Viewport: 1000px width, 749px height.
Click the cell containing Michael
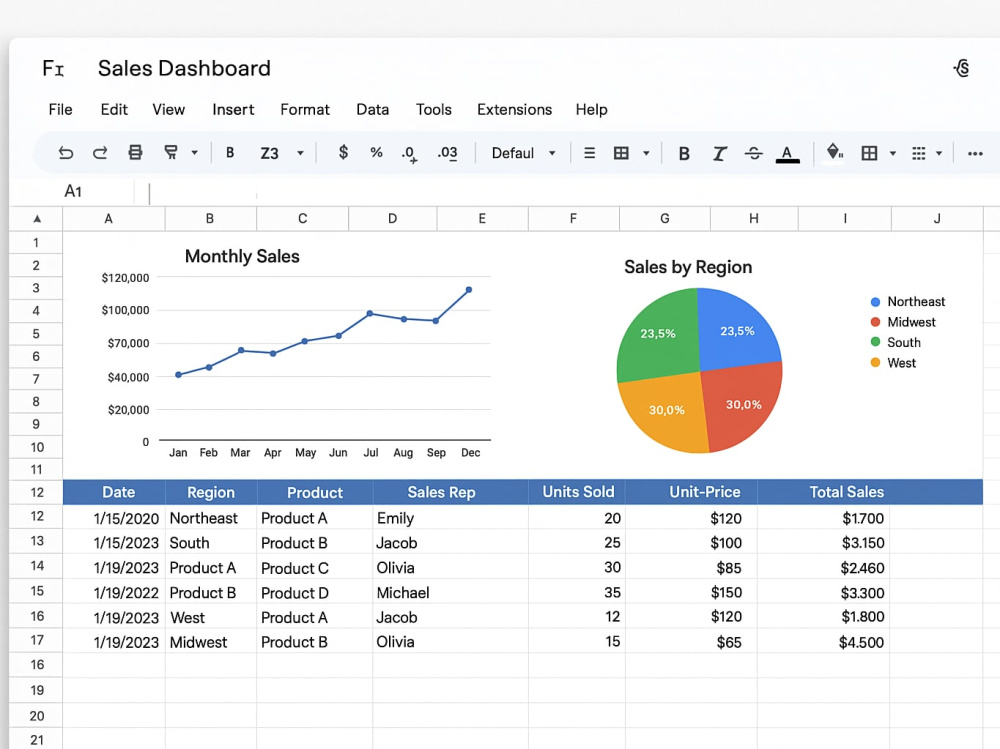(451, 593)
